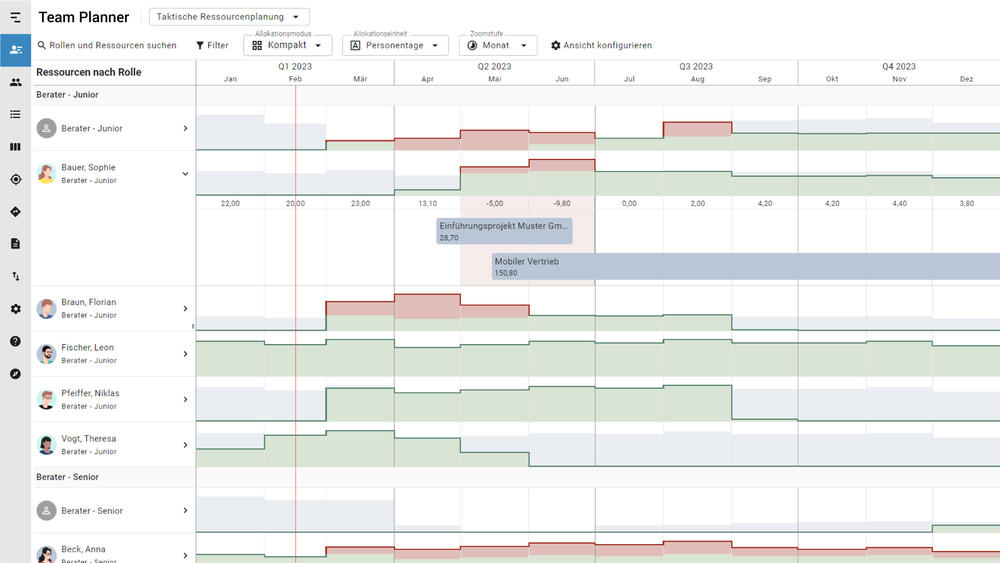Click the generic Berater - Junior role avatar
Image resolution: width=1000 pixels, height=563 pixels.
pyautogui.click(x=46, y=128)
